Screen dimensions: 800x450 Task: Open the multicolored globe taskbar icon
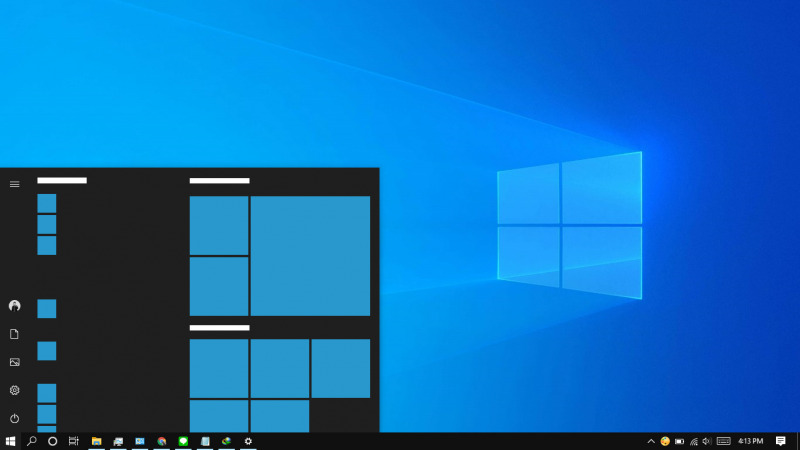coord(227,441)
